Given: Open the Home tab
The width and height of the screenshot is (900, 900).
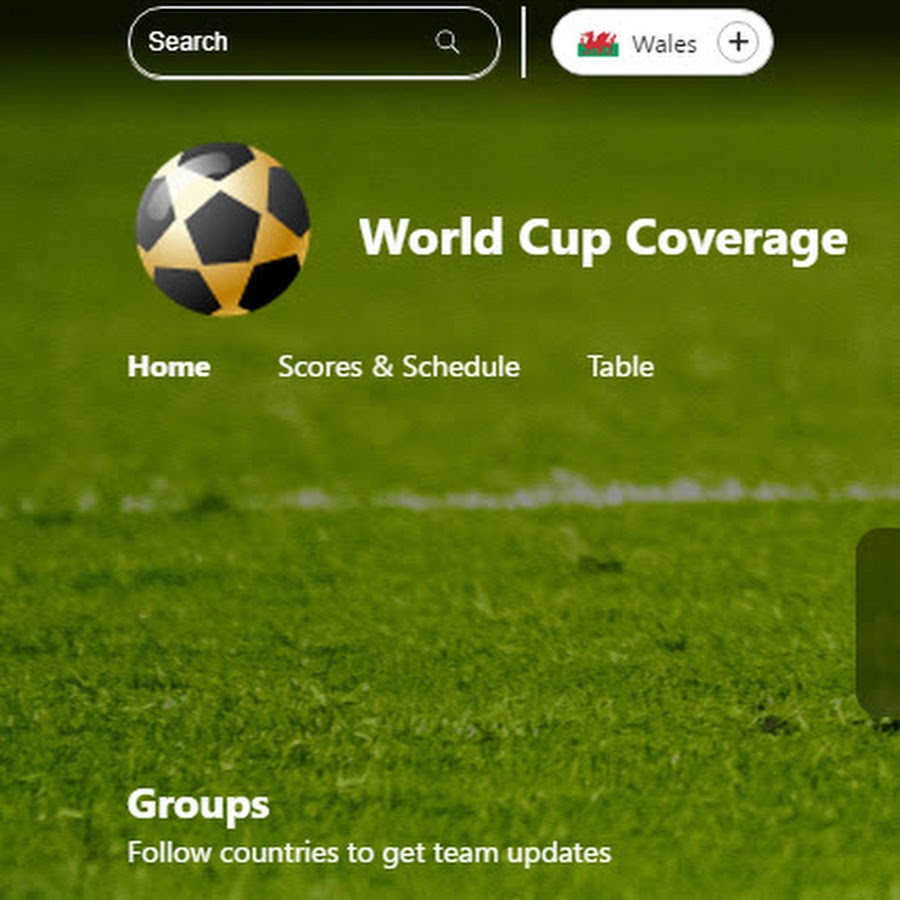Looking at the screenshot, I should [x=169, y=366].
